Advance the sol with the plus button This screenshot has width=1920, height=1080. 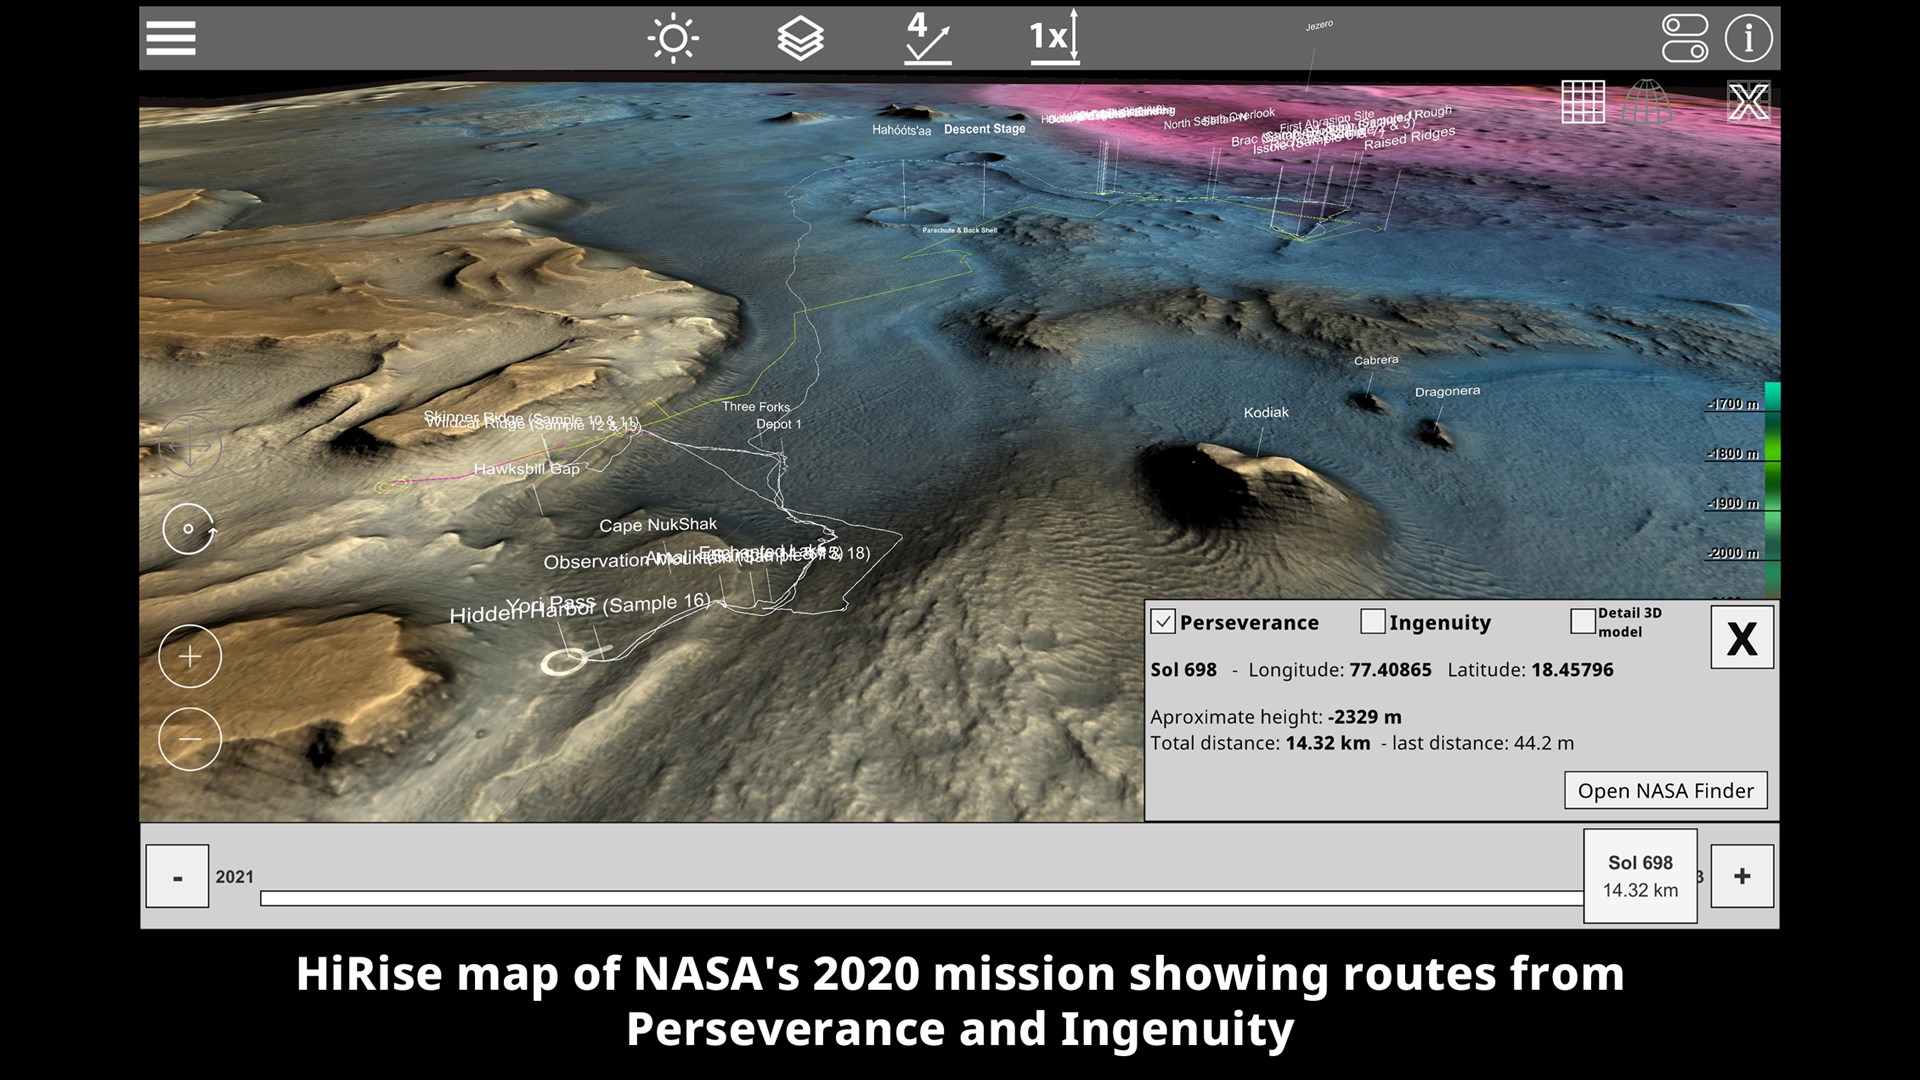1741,876
